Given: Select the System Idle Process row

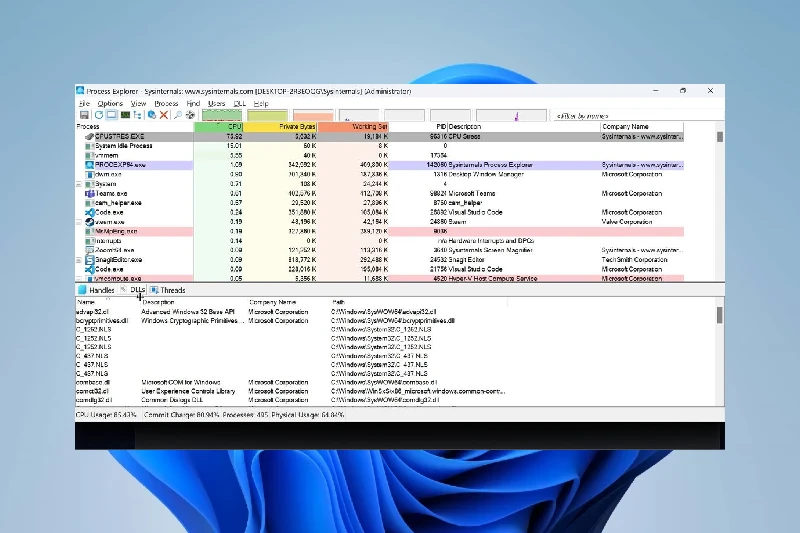Looking at the screenshot, I should (380, 146).
